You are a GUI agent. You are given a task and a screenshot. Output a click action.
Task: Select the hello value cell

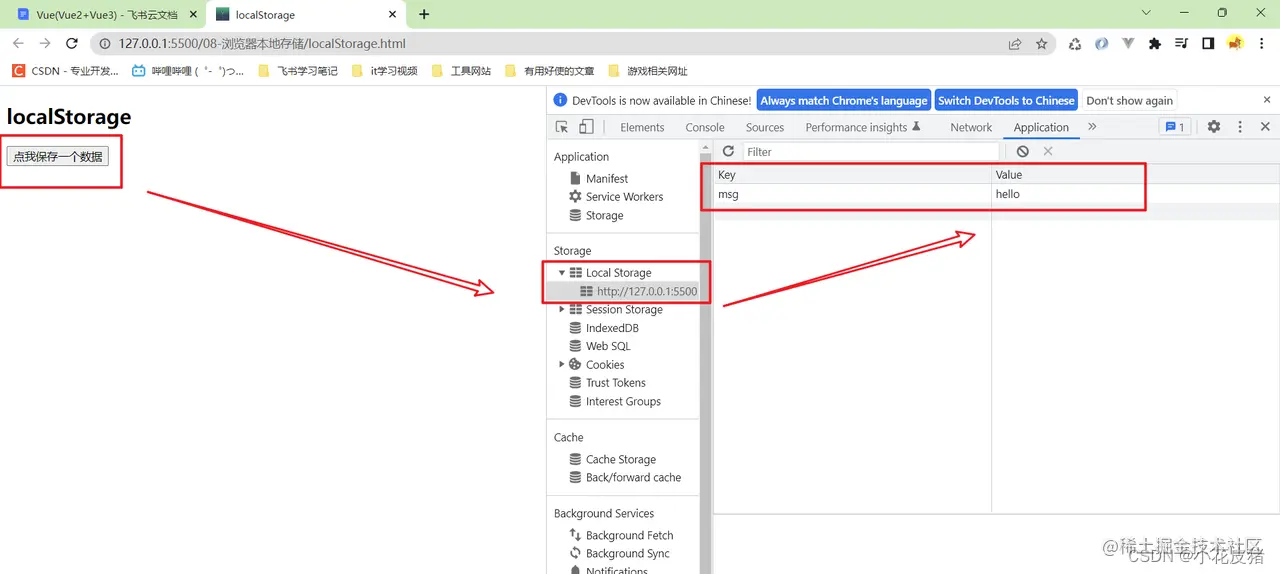tap(1135, 194)
